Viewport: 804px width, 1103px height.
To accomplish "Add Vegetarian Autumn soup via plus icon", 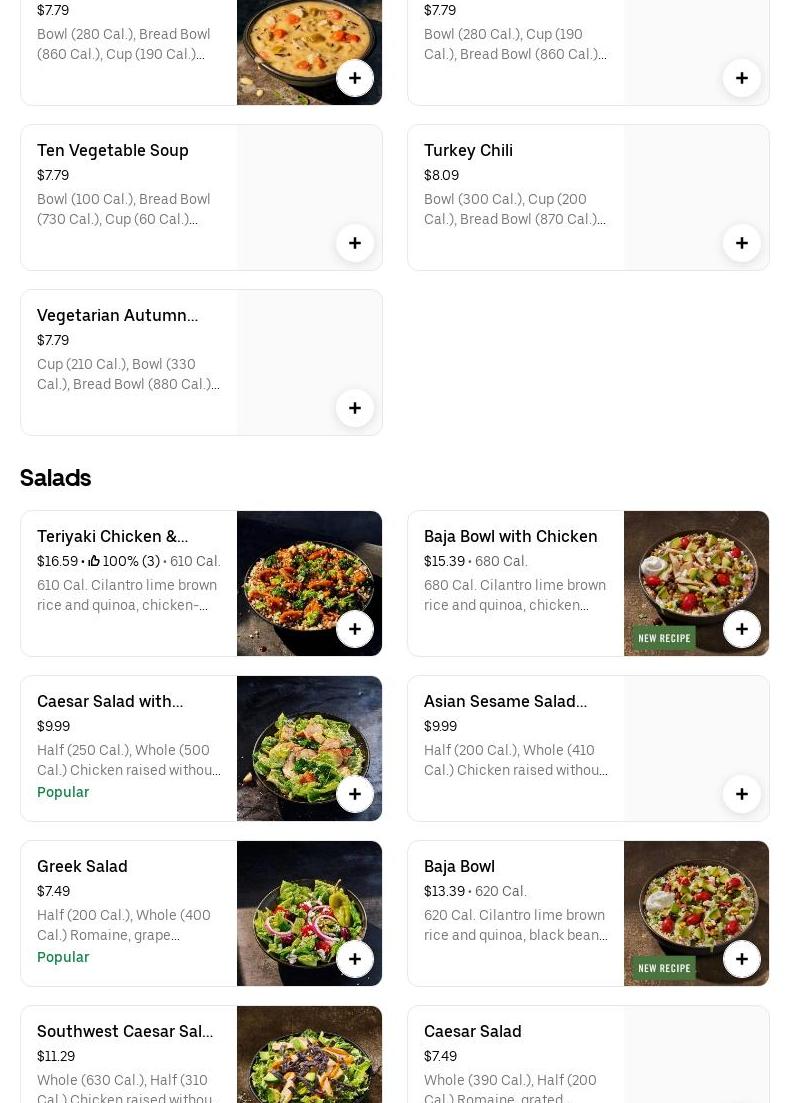I will pyautogui.click(x=354, y=408).
